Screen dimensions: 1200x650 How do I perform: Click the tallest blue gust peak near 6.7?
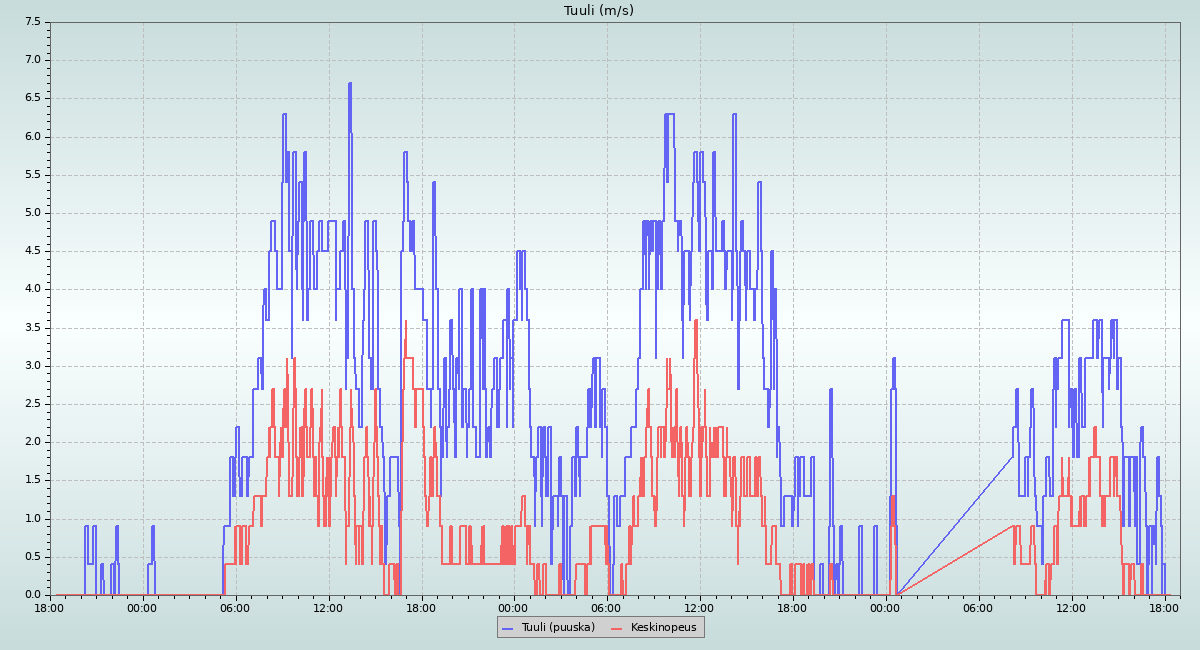pyautogui.click(x=350, y=84)
